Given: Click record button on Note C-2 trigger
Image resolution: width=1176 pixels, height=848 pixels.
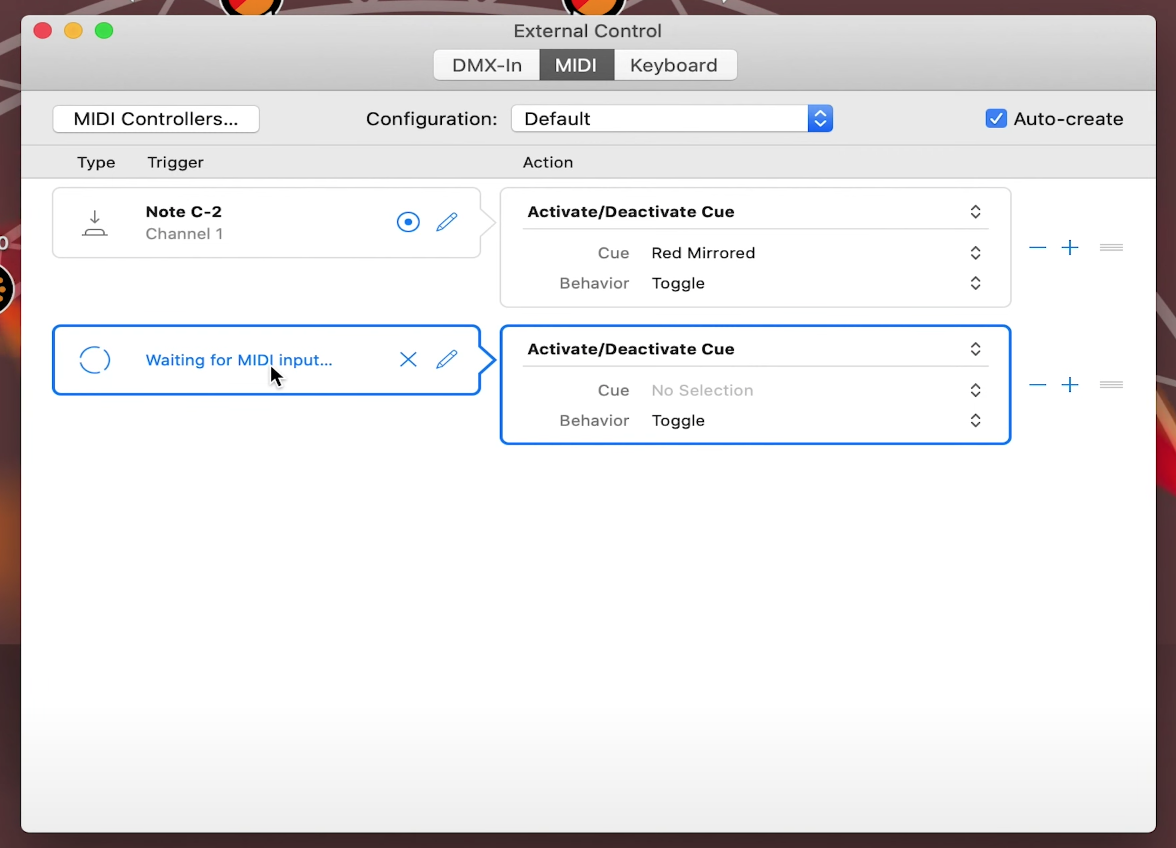Looking at the screenshot, I should click(408, 222).
